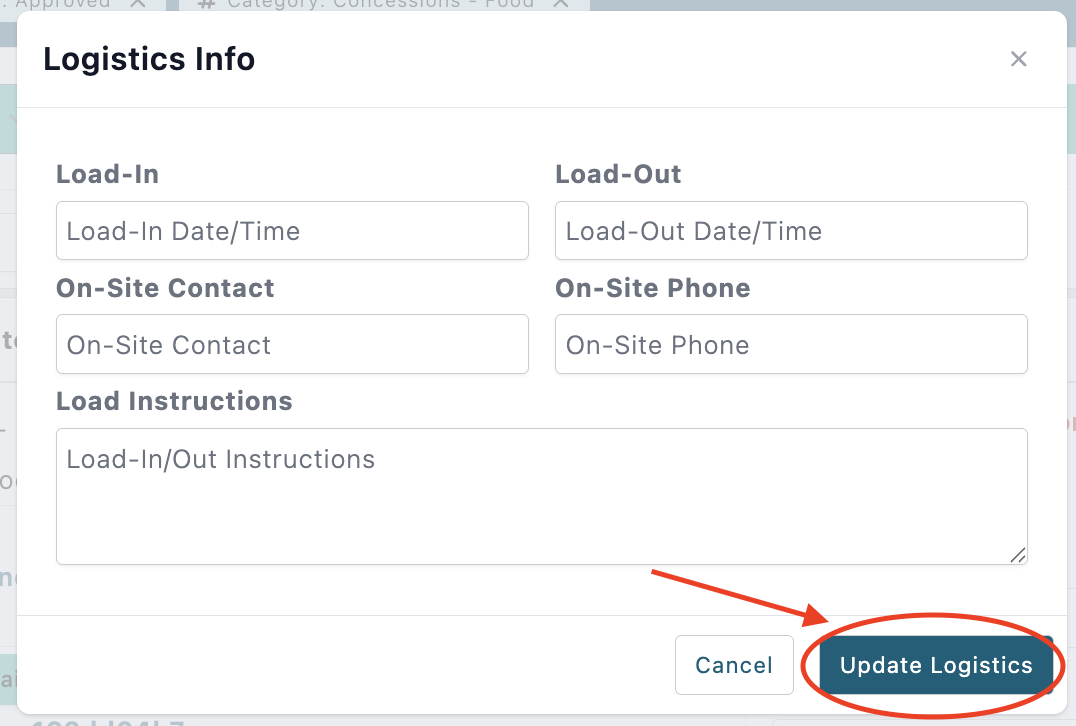Click the hash icon on Category chip

pos(206,4)
